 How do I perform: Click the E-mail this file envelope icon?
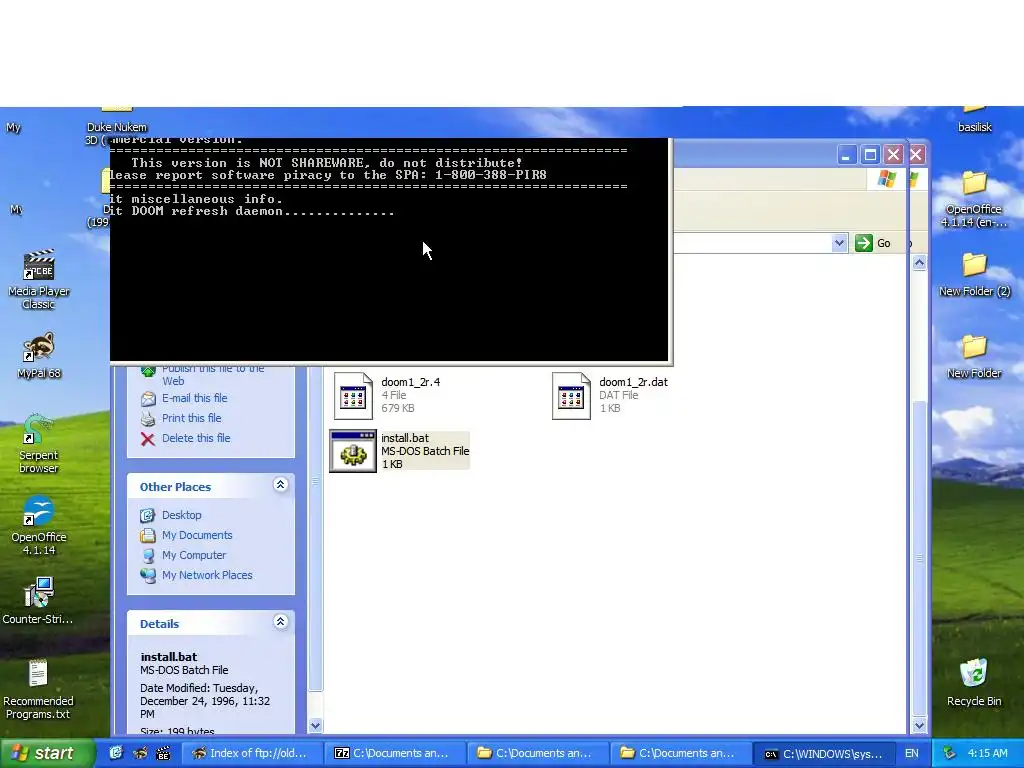(148, 398)
